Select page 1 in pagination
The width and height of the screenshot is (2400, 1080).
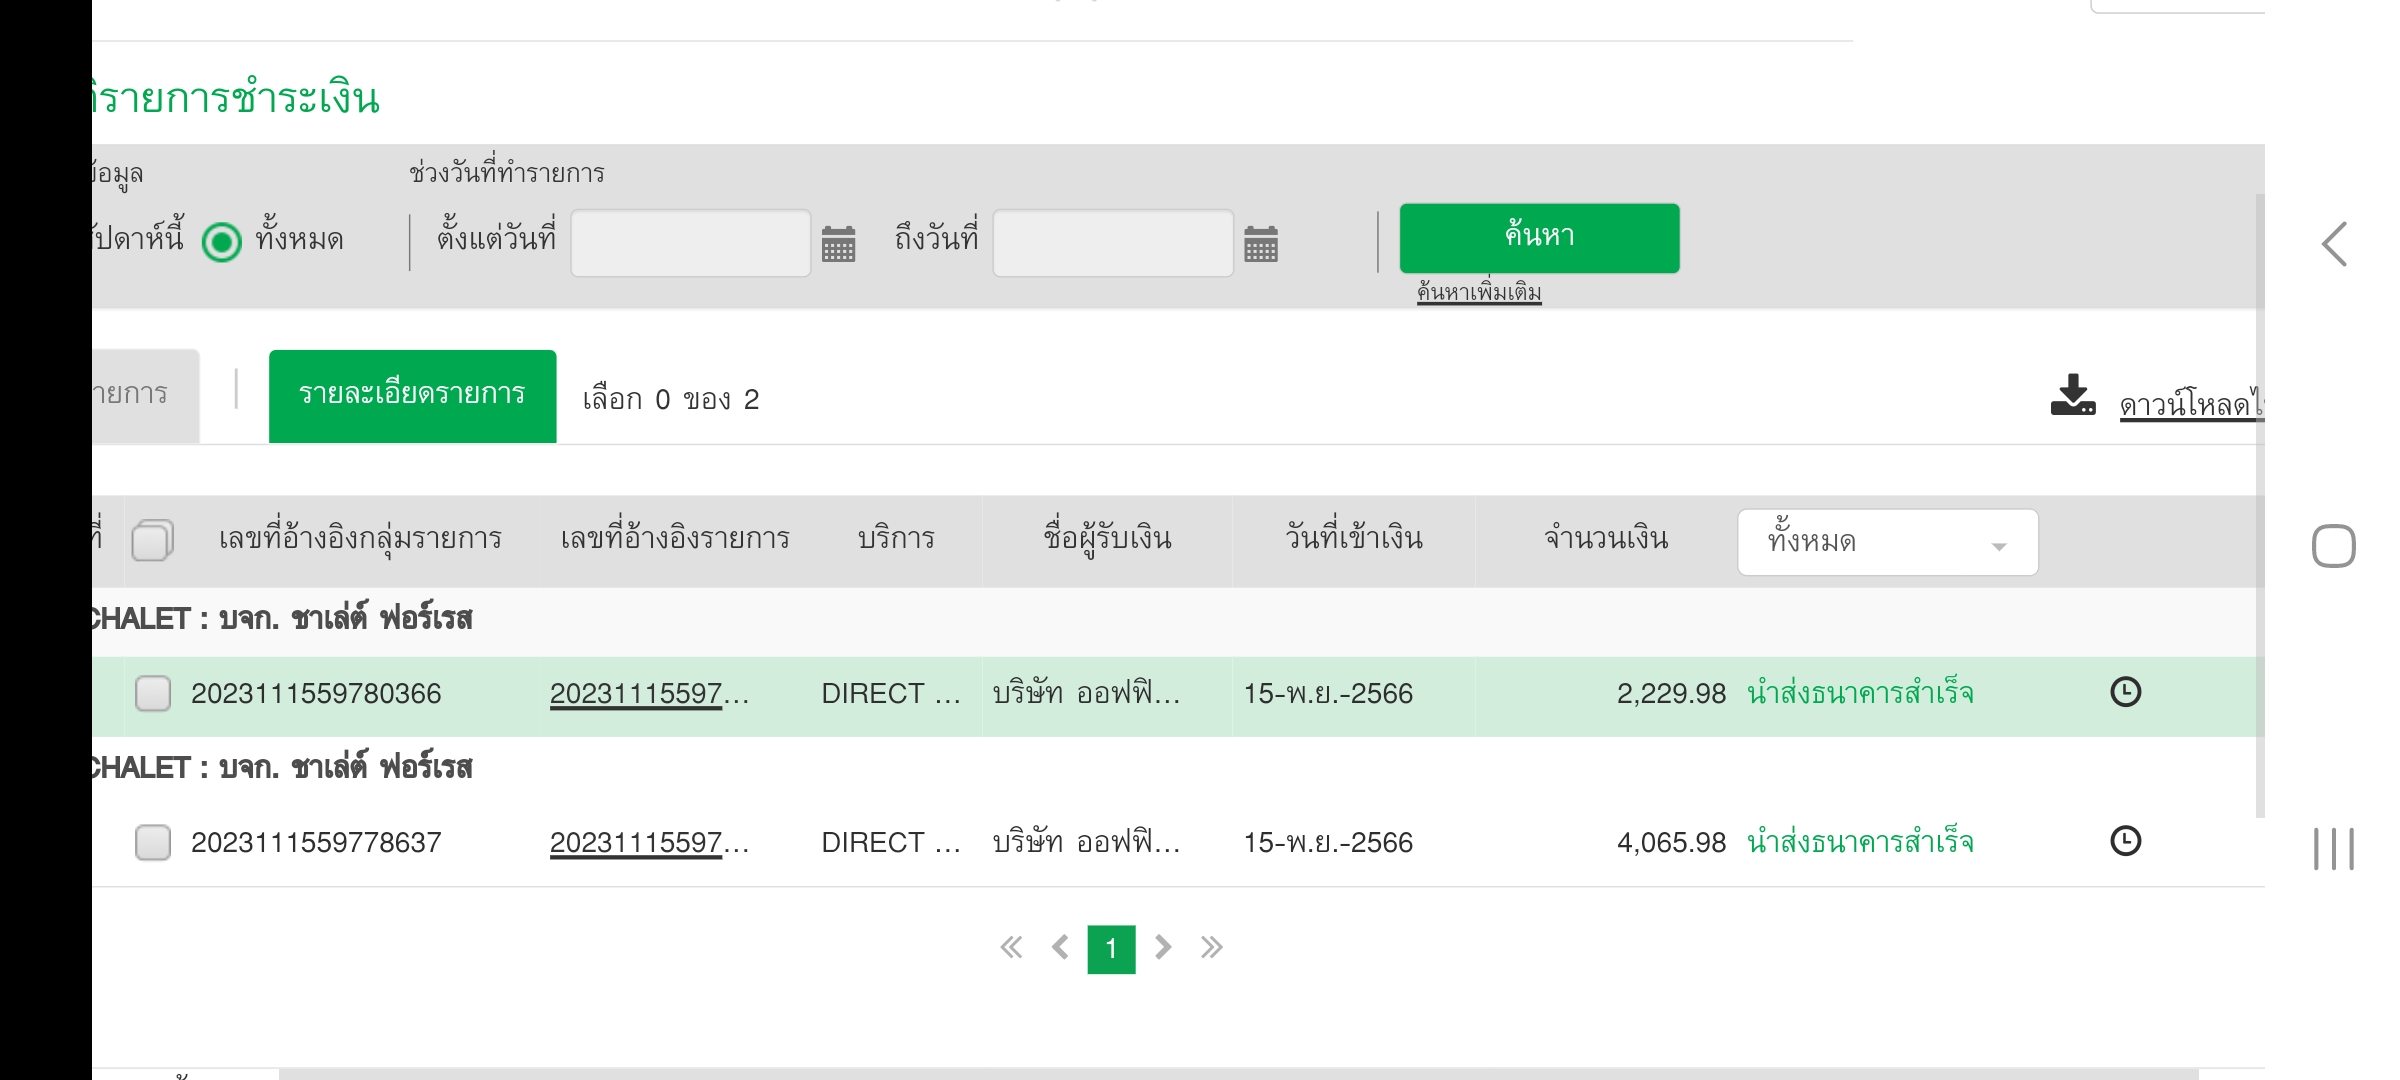coord(1111,949)
